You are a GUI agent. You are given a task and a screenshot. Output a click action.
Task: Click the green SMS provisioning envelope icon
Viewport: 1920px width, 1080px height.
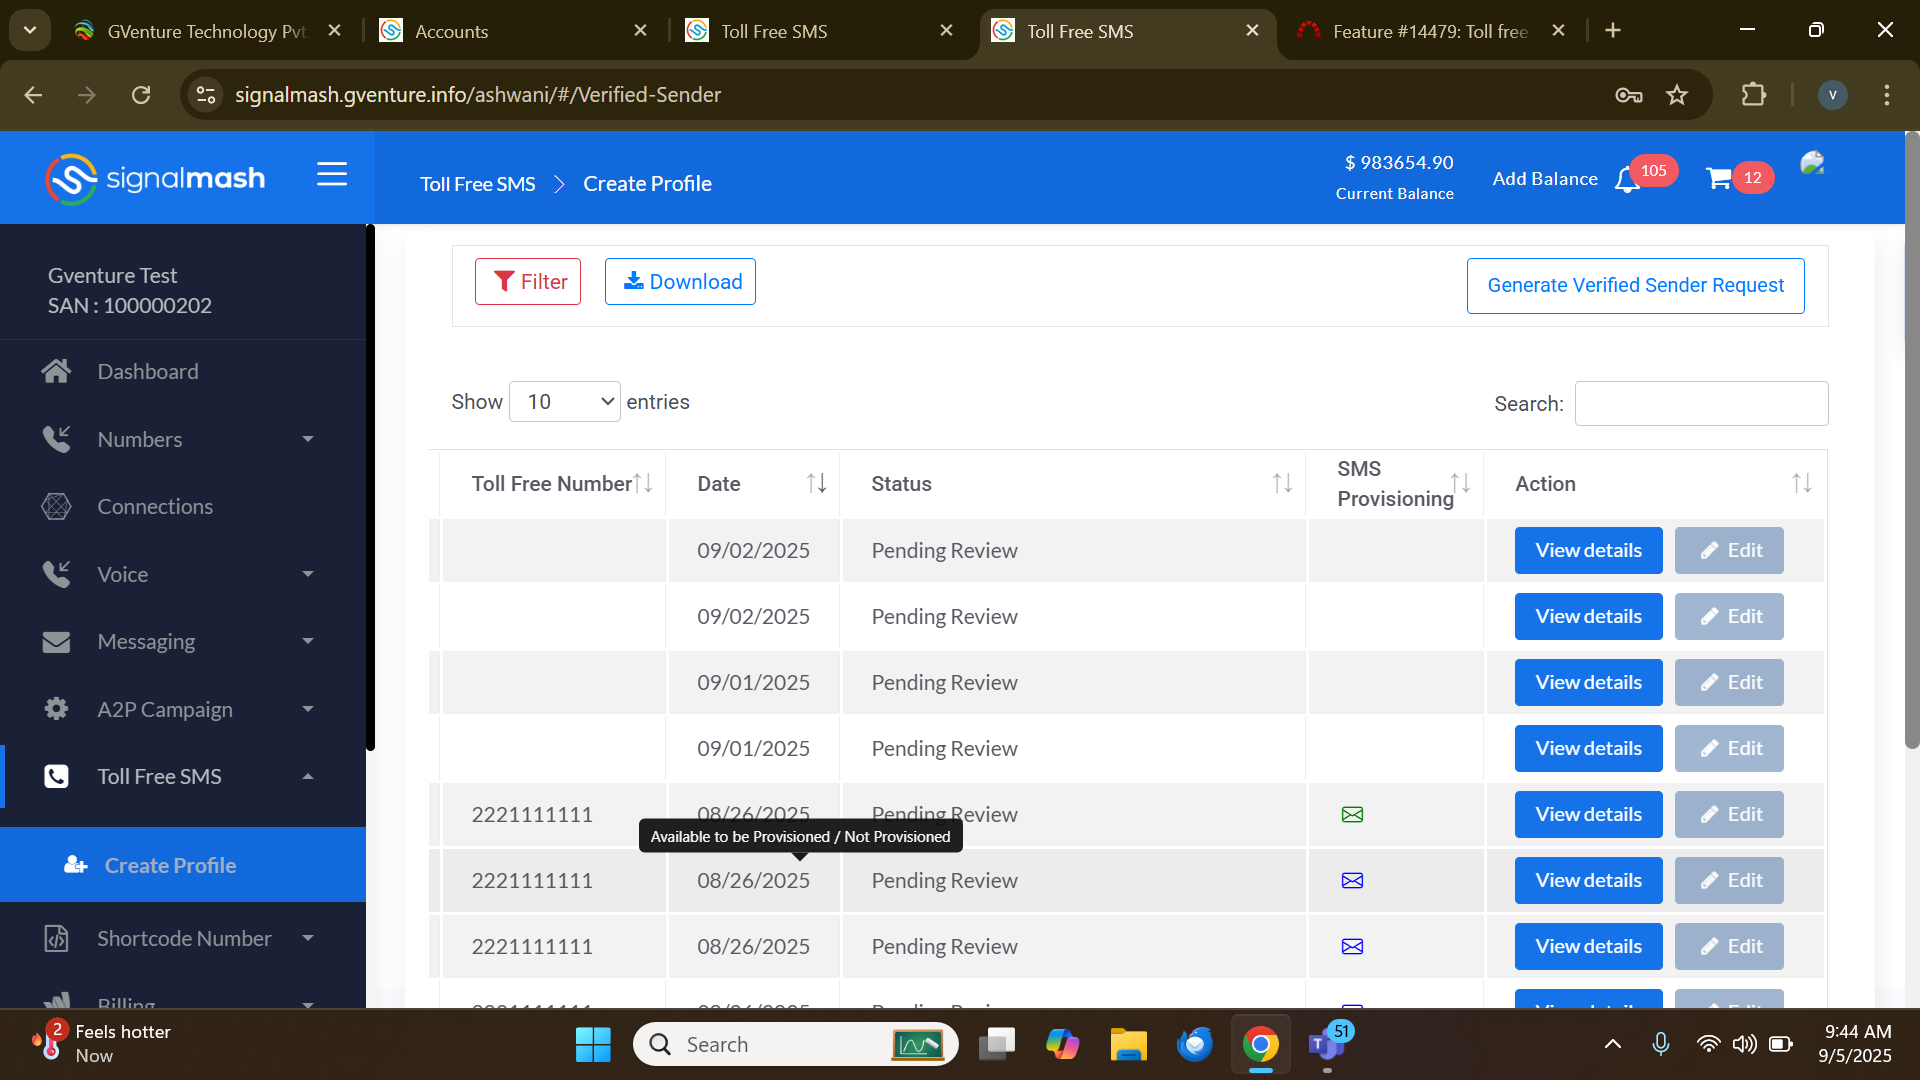coord(1352,815)
